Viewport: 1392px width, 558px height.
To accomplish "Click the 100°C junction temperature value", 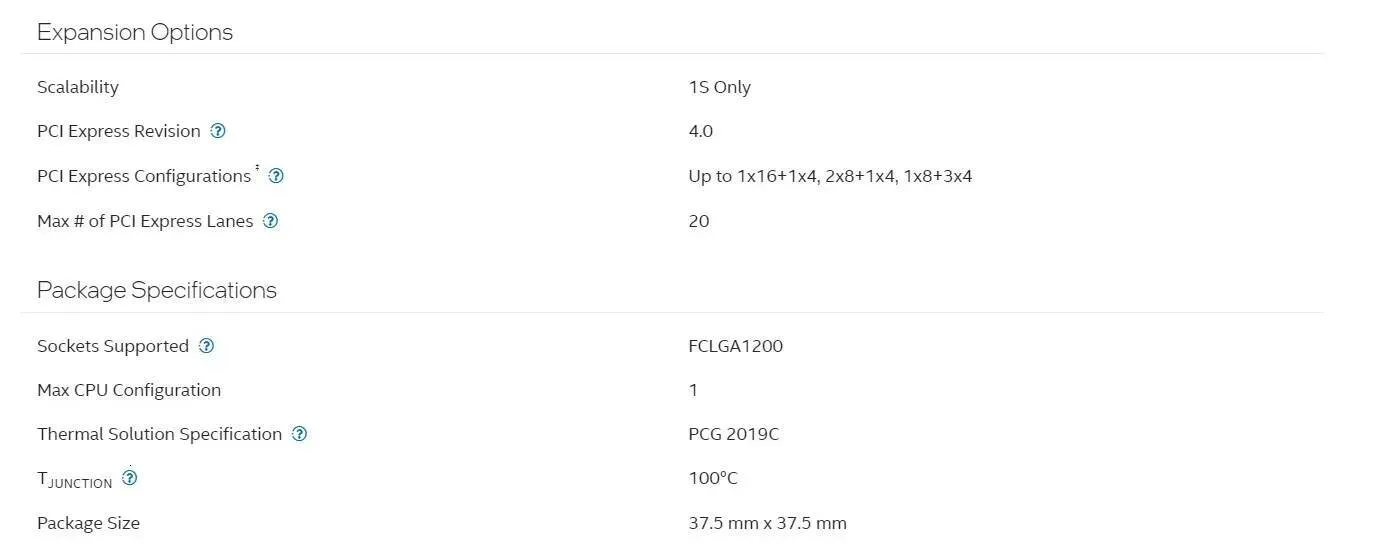I will pyautogui.click(x=713, y=478).
